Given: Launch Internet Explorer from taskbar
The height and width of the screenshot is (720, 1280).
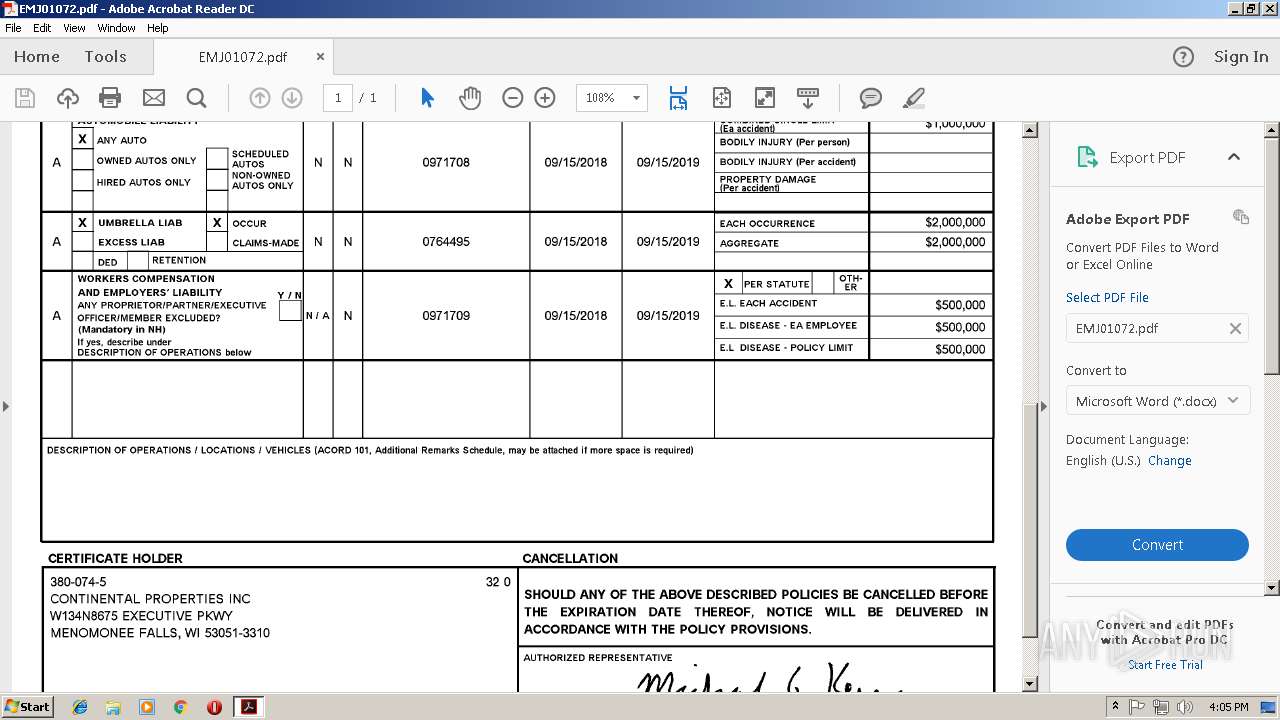Looking at the screenshot, I should pyautogui.click(x=80, y=707).
